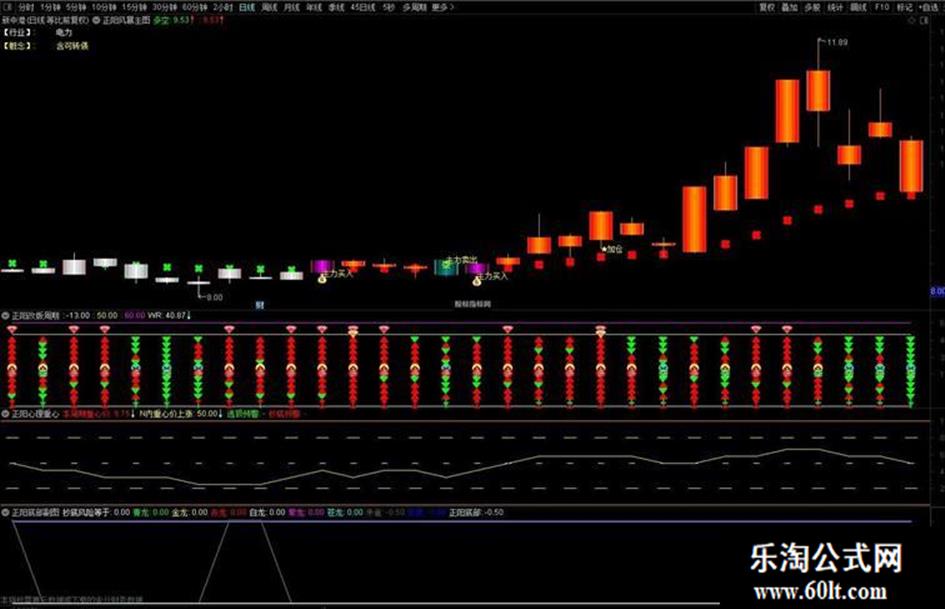Click the first red diamond marker in oscillator panel

[11, 329]
